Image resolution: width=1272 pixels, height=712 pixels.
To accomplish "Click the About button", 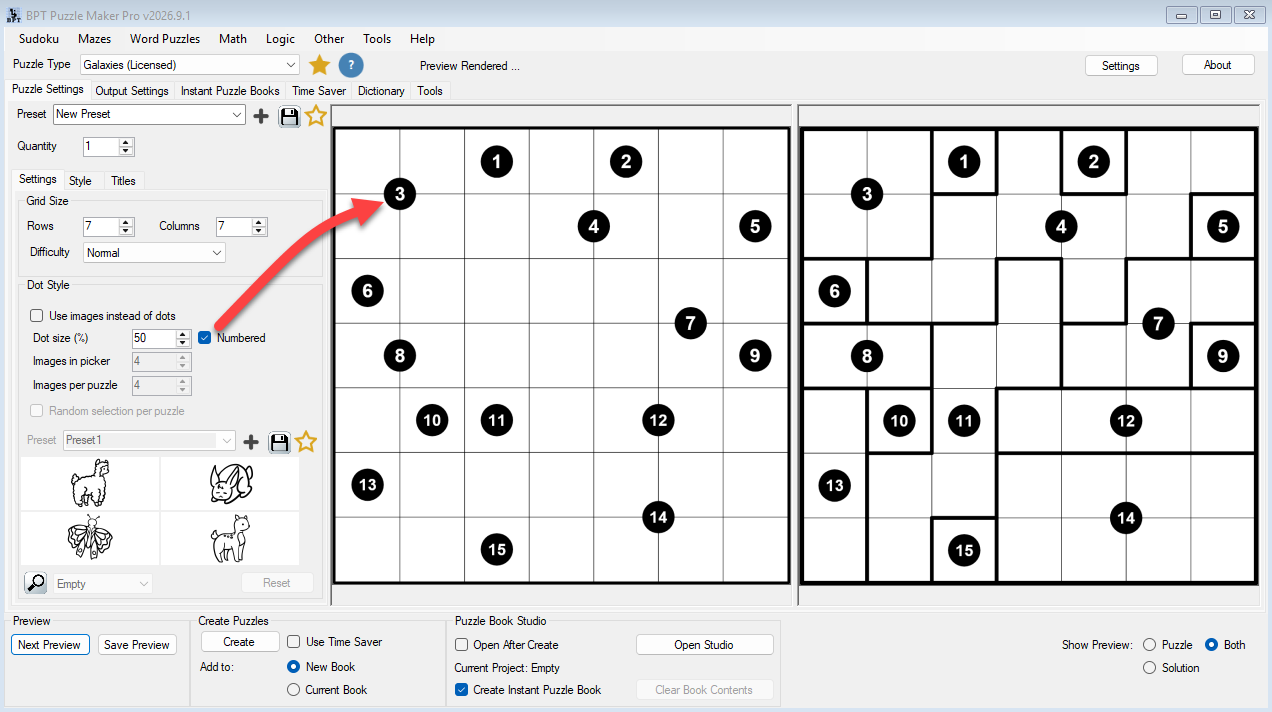I will point(1218,65).
